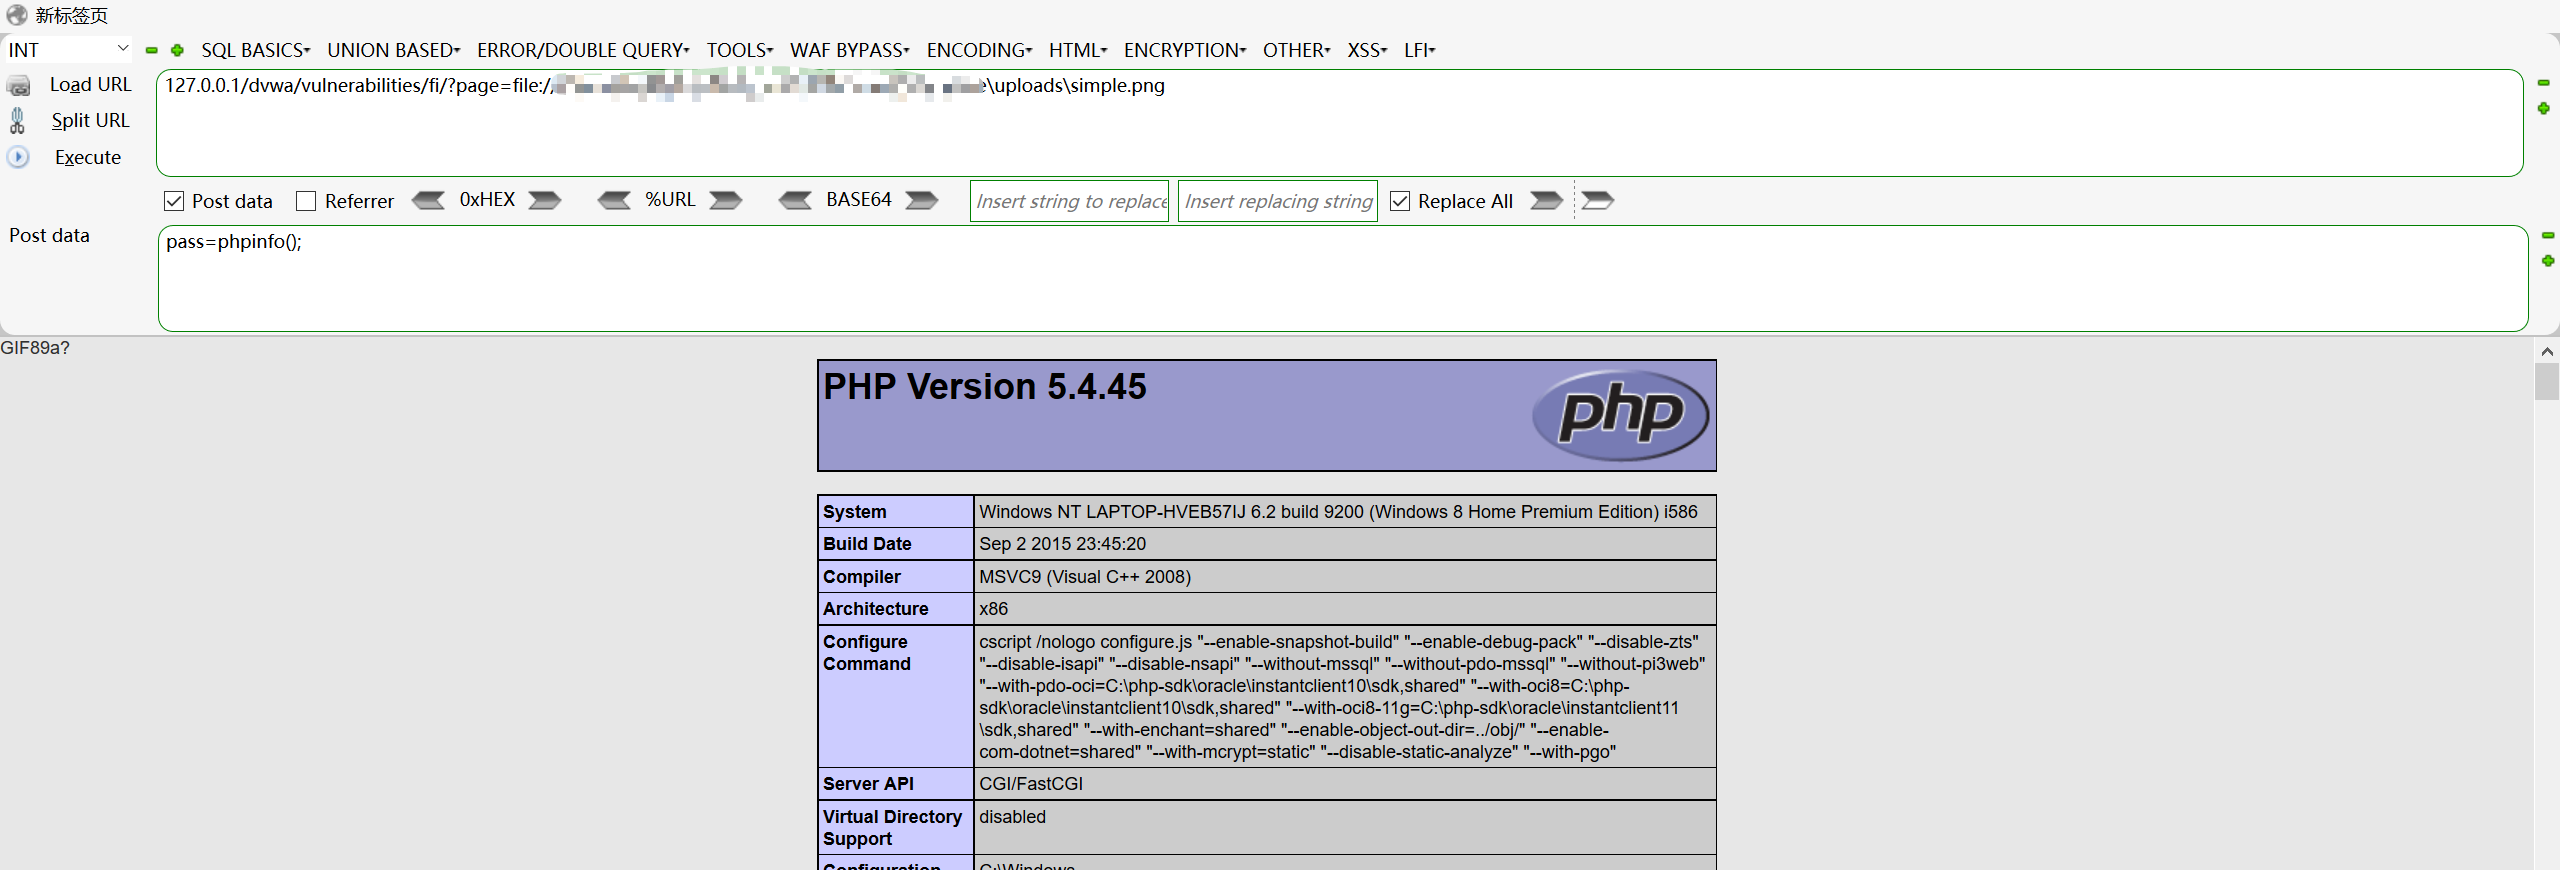This screenshot has height=870, width=2560.
Task: Click the outlined arrow at end of toolbar
Action: [1597, 200]
